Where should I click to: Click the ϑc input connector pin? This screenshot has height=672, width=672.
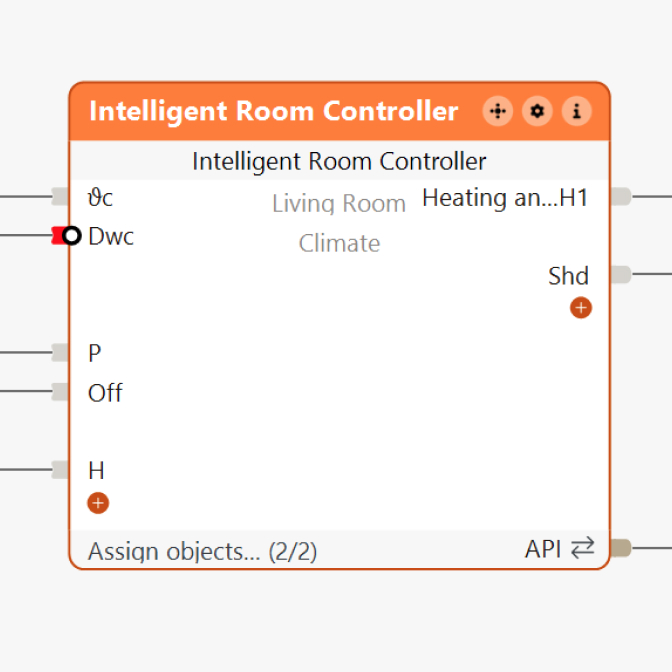(60, 197)
